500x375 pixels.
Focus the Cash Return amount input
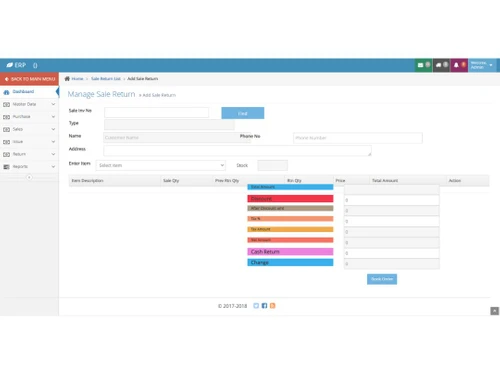point(392,253)
